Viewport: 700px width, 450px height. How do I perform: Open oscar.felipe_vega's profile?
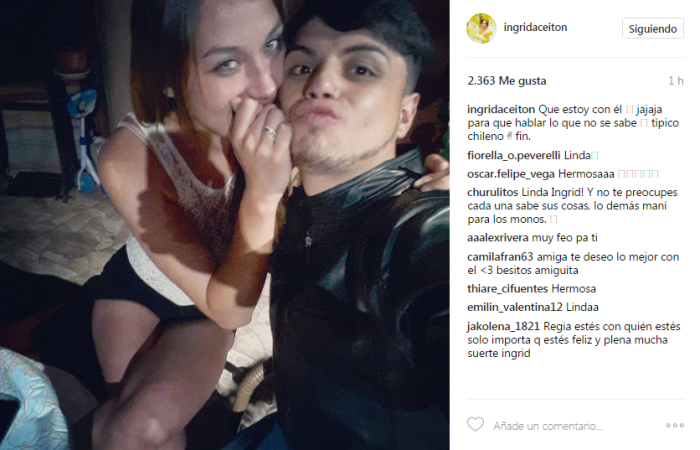point(511,174)
